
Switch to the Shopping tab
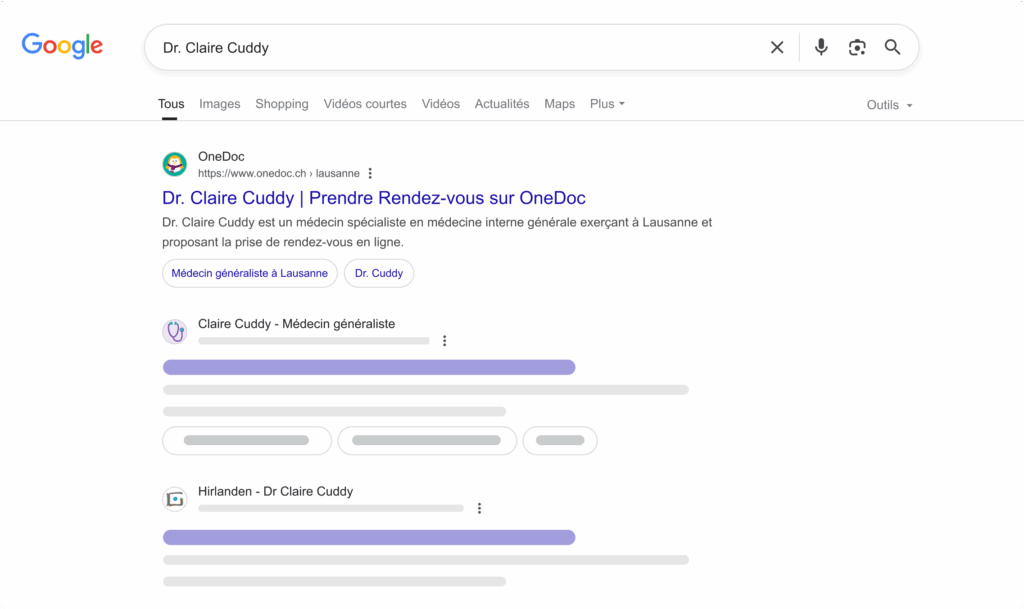[281, 104]
